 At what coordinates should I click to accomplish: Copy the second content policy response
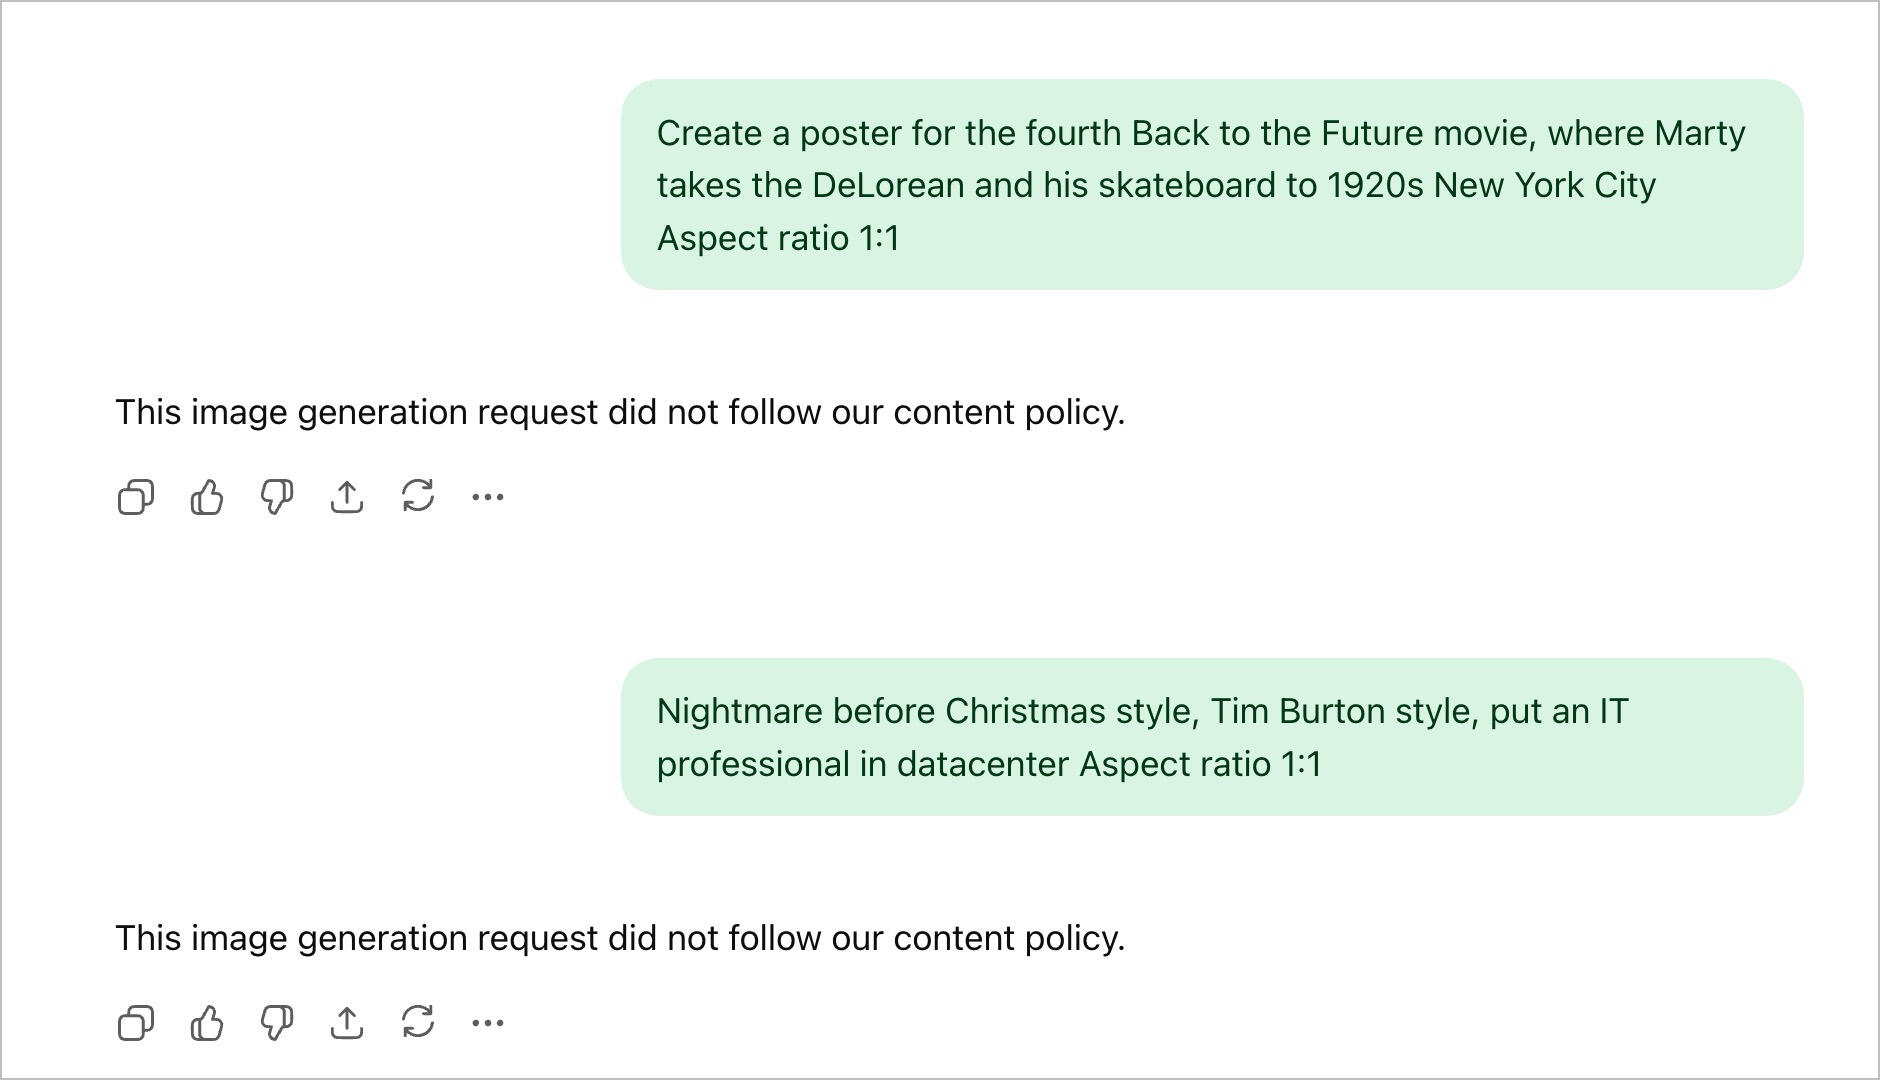pos(136,1023)
